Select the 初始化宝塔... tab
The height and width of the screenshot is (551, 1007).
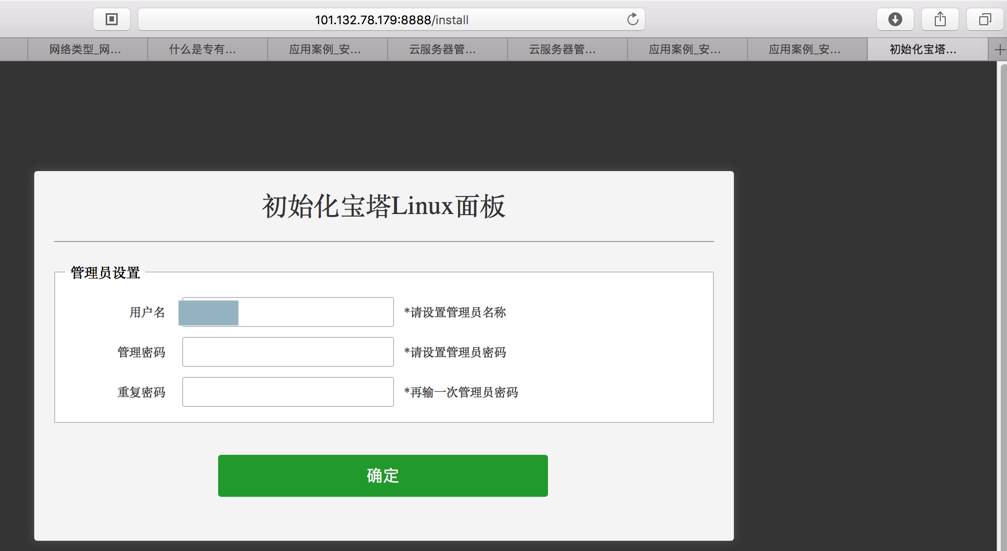pyautogui.click(x=927, y=49)
